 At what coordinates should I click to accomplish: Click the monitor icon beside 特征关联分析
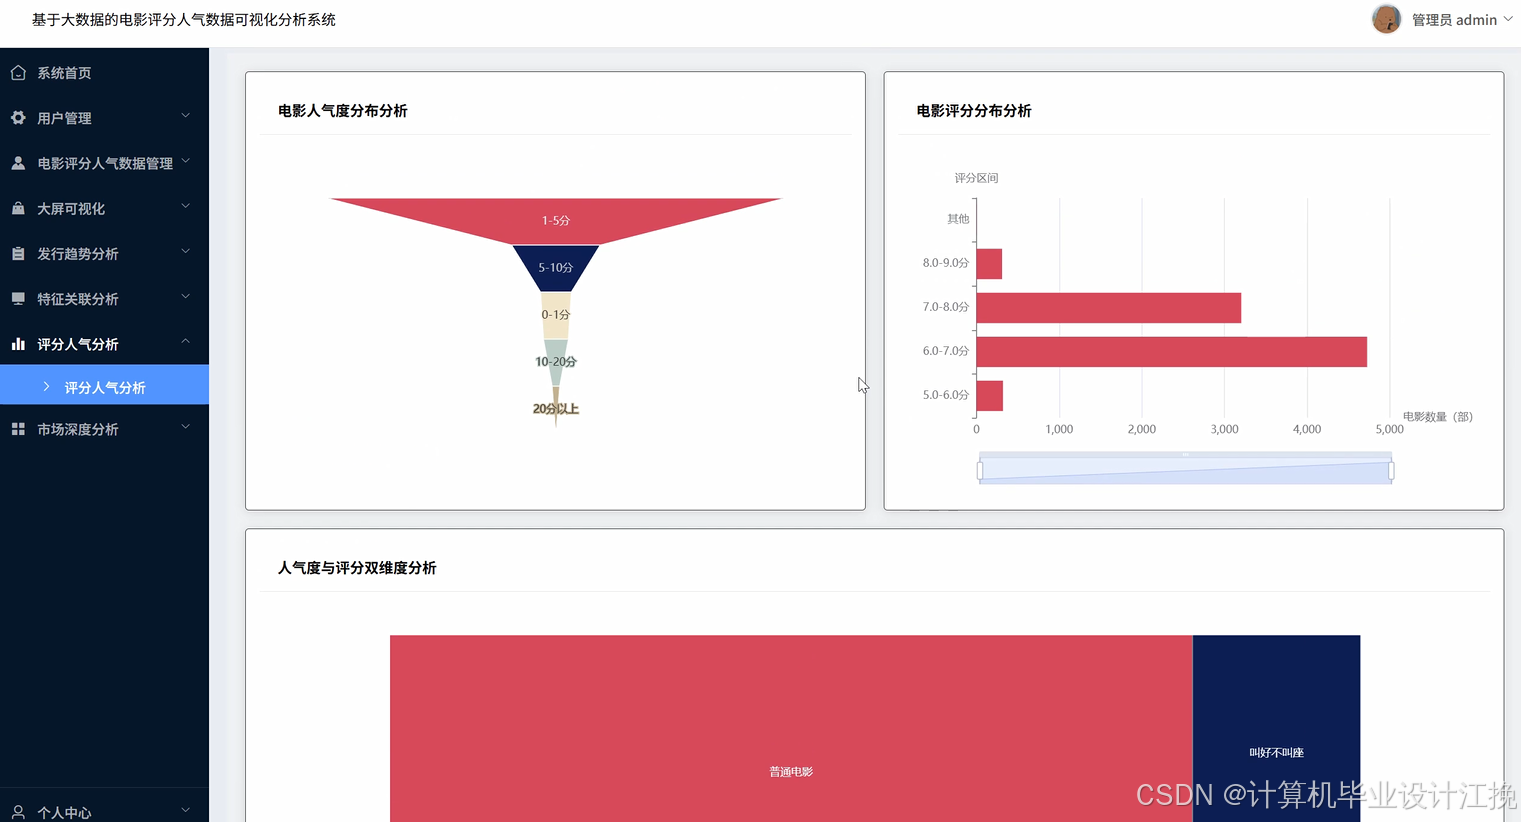coord(18,299)
